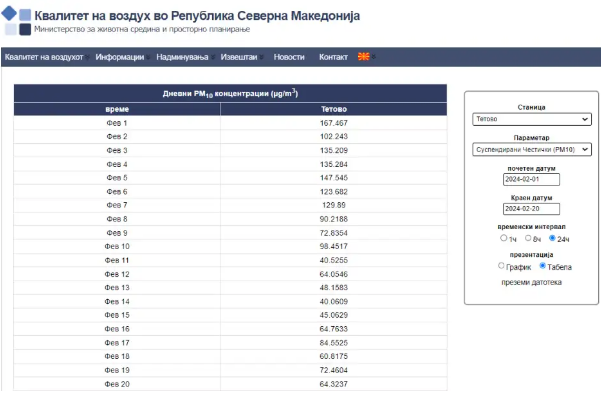Viewport: 601px width, 400px height.
Task: Select the 1ч time interval option
Action: click(503, 238)
